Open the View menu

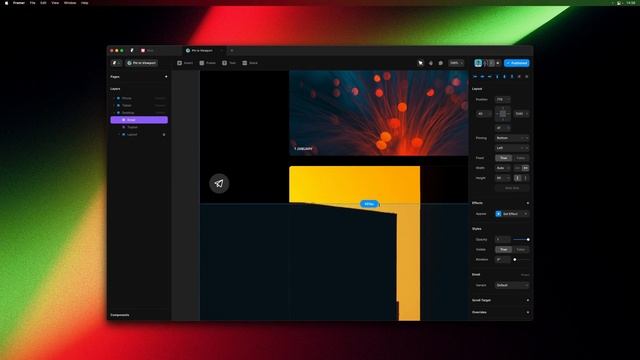point(55,3)
